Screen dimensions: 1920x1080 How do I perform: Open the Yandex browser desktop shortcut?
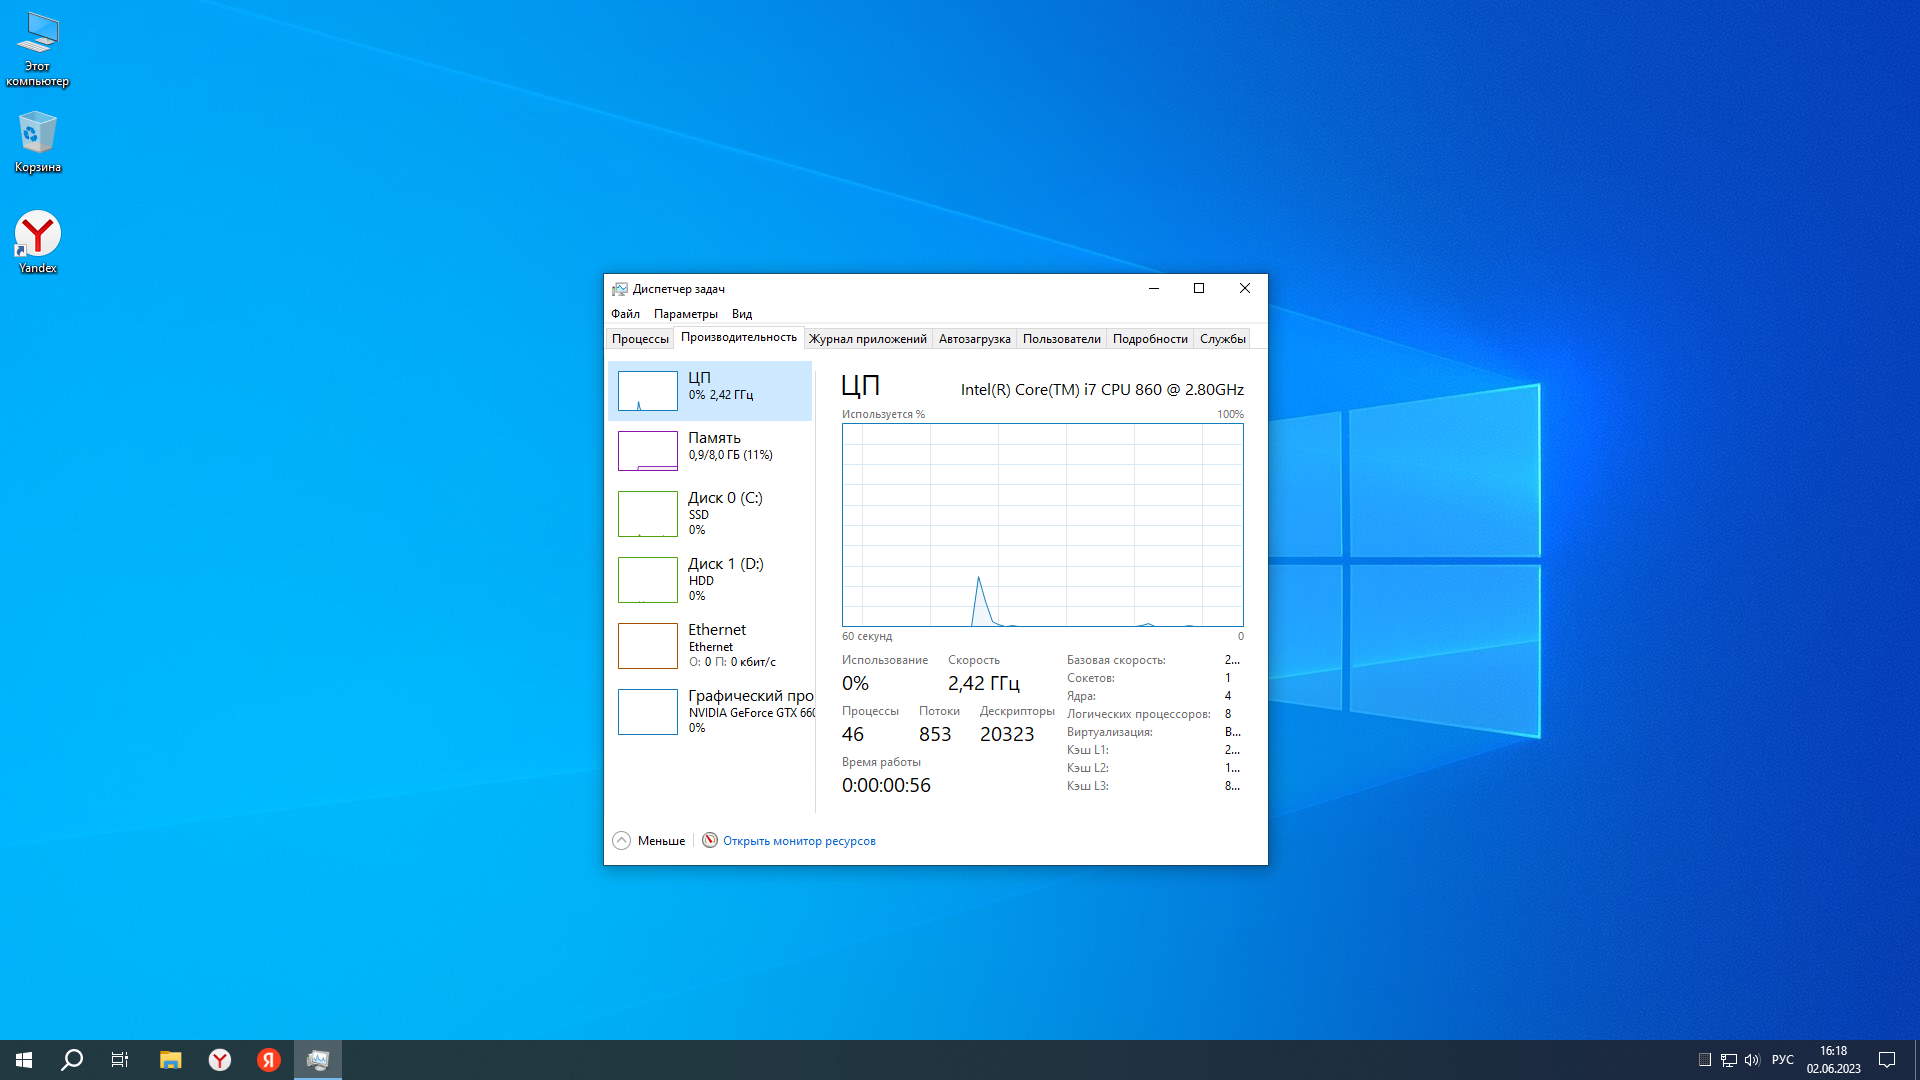pos(37,235)
